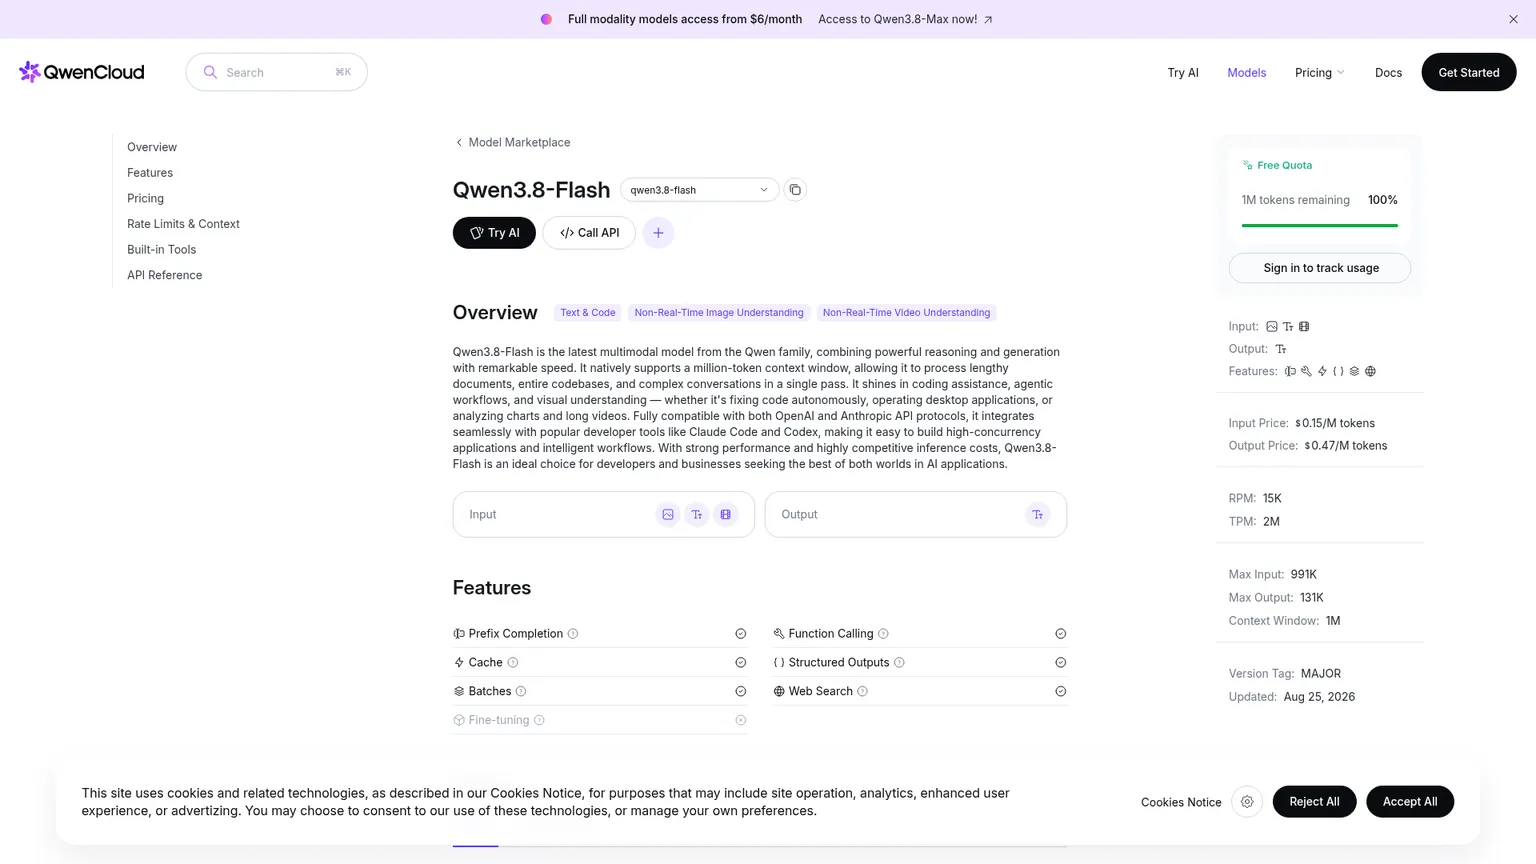Show info for Structured Outputs
The width and height of the screenshot is (1536, 864).
click(x=899, y=663)
